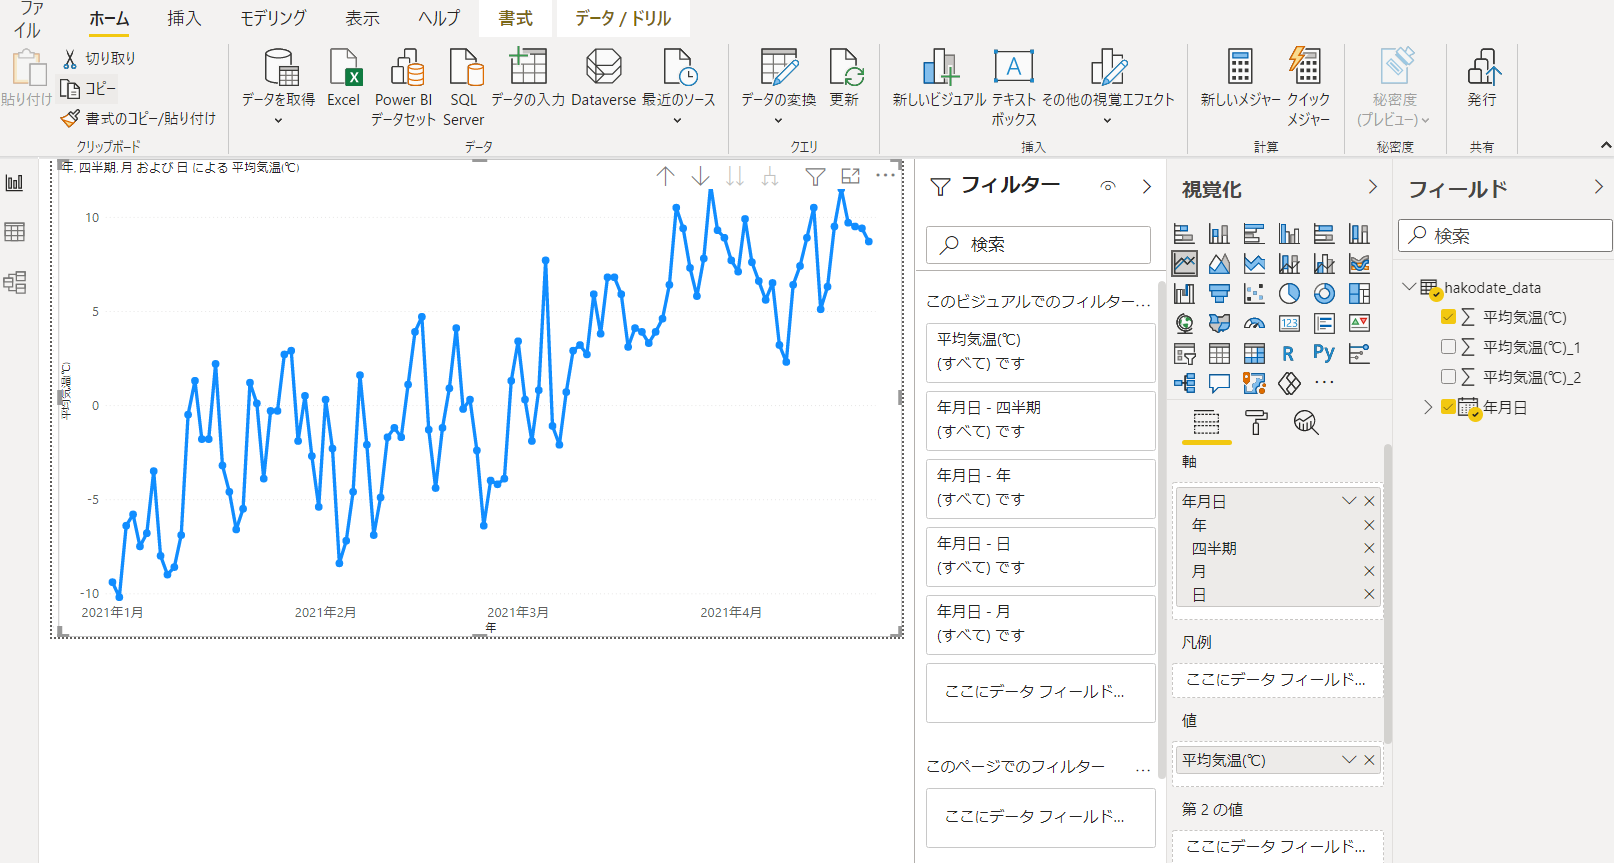Select the map globe visual
1614x863 pixels.
coord(1185,323)
